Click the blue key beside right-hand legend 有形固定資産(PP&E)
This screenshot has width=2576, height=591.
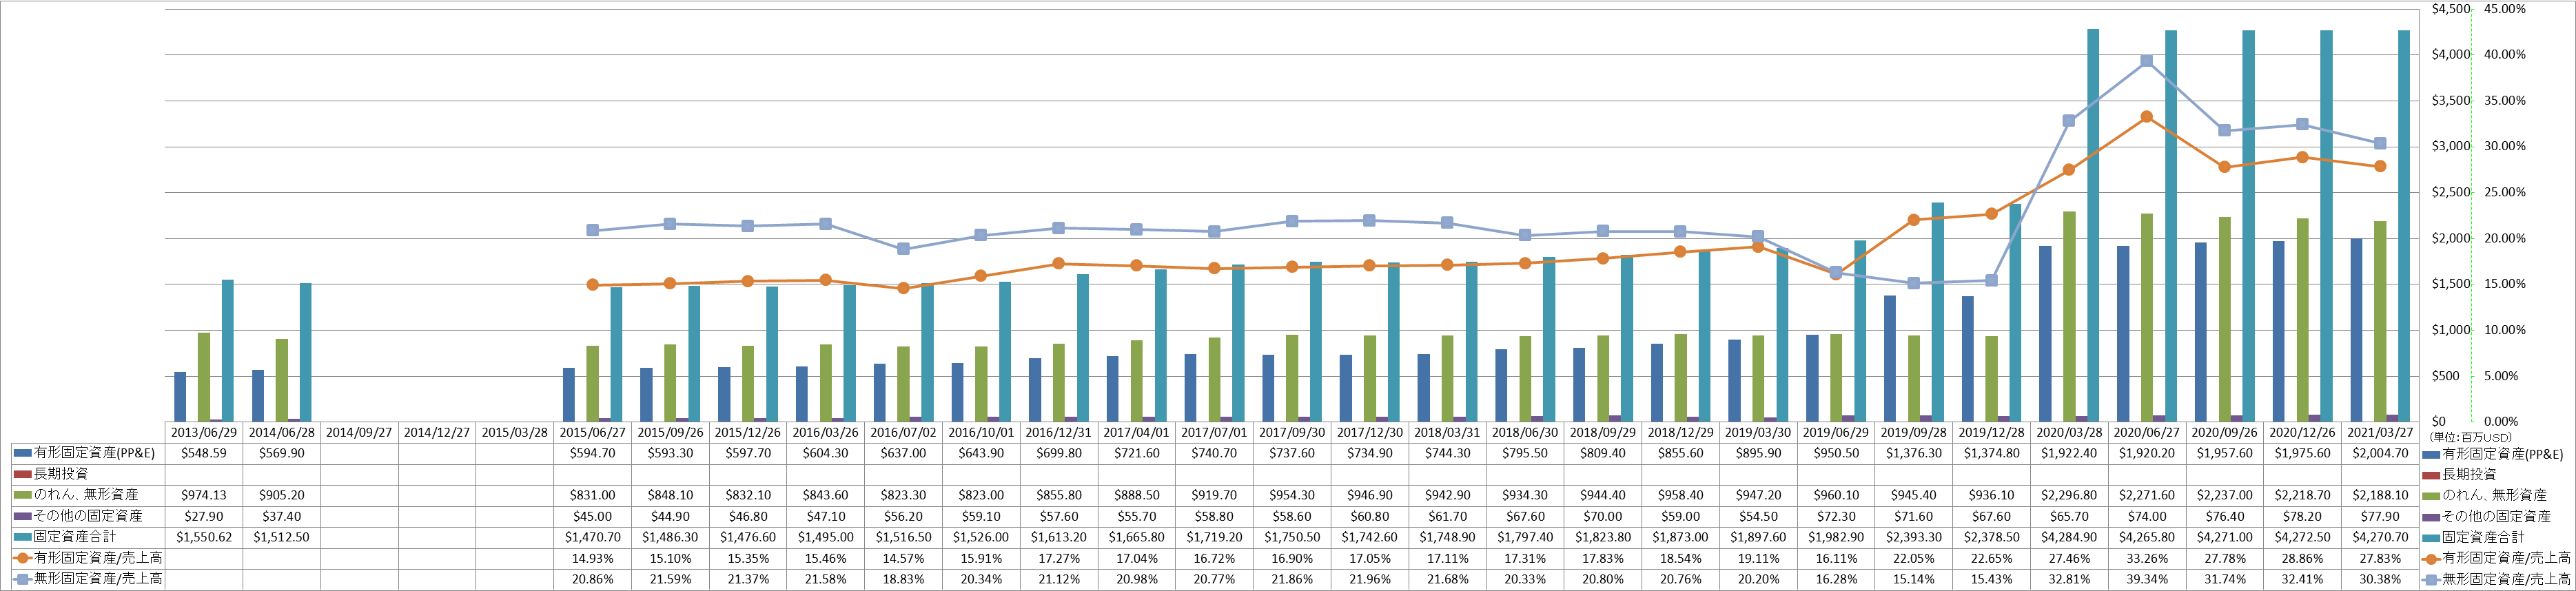(2431, 454)
